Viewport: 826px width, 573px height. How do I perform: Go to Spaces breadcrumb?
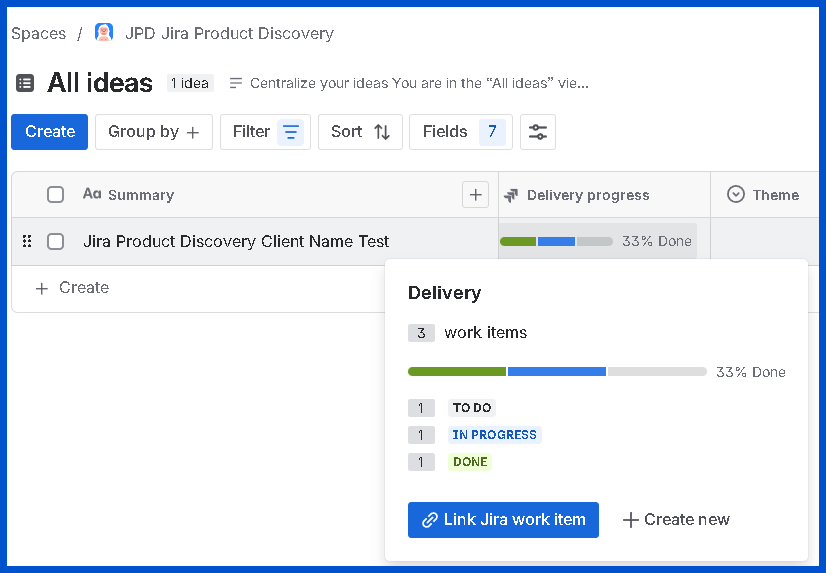tap(38, 33)
